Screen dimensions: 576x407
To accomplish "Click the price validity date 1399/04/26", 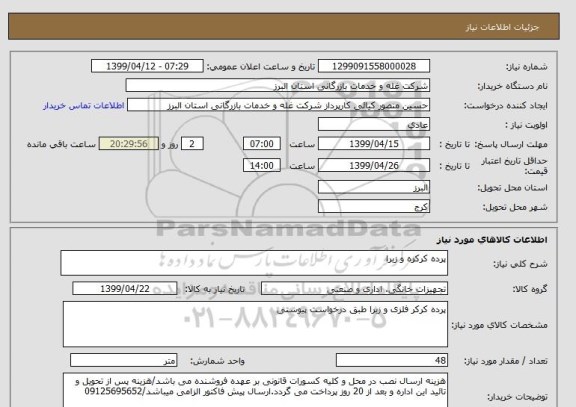I will pyautogui.click(x=374, y=166).
